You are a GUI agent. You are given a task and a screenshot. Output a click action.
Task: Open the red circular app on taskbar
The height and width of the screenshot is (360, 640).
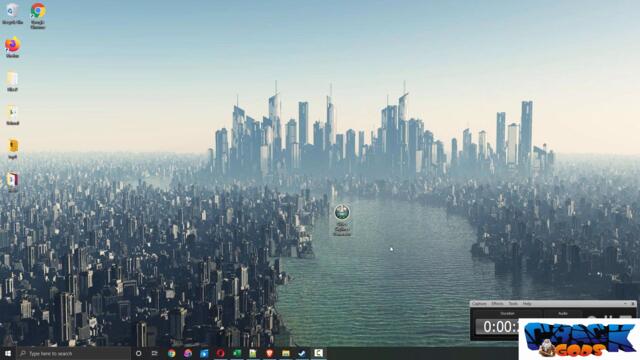(x=220, y=353)
